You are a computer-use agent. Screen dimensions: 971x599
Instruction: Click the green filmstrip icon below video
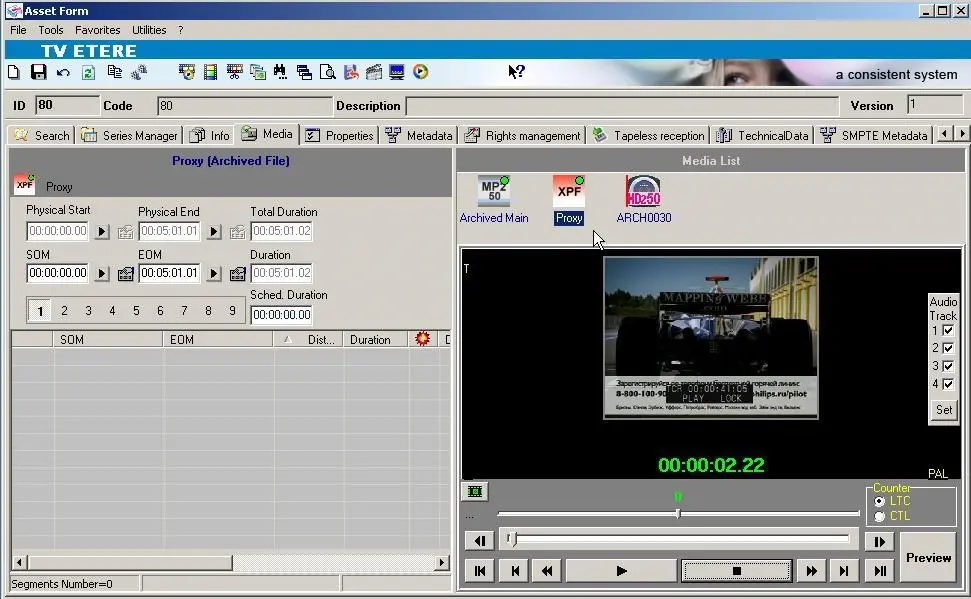(x=475, y=491)
